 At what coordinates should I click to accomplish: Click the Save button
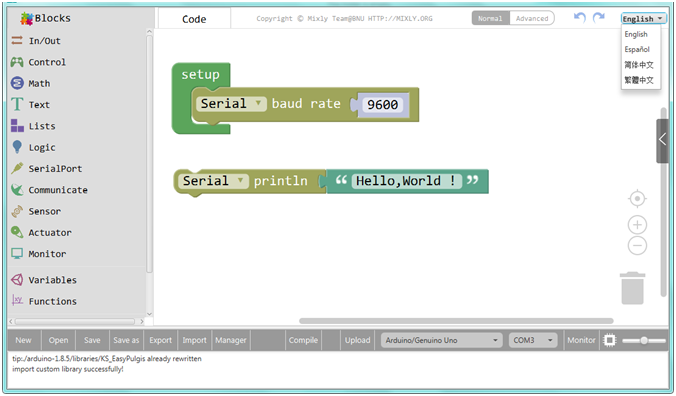pyautogui.click(x=92, y=340)
